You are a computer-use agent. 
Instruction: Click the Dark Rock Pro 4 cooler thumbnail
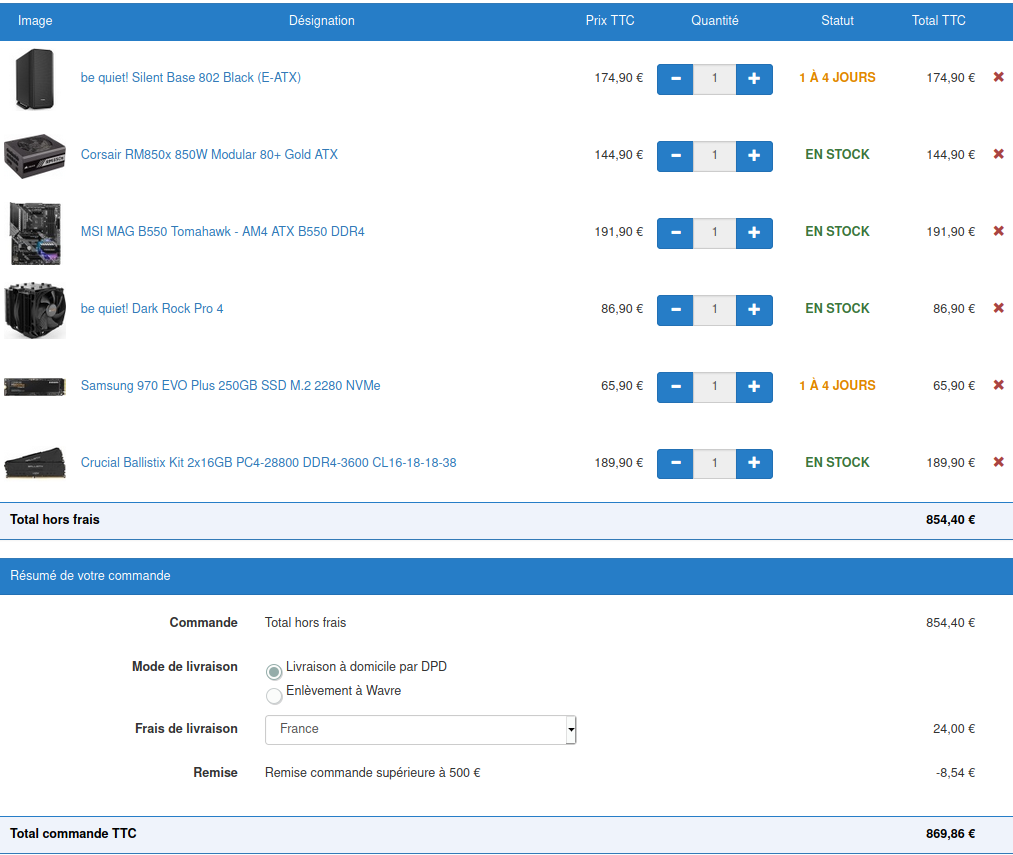tap(35, 310)
